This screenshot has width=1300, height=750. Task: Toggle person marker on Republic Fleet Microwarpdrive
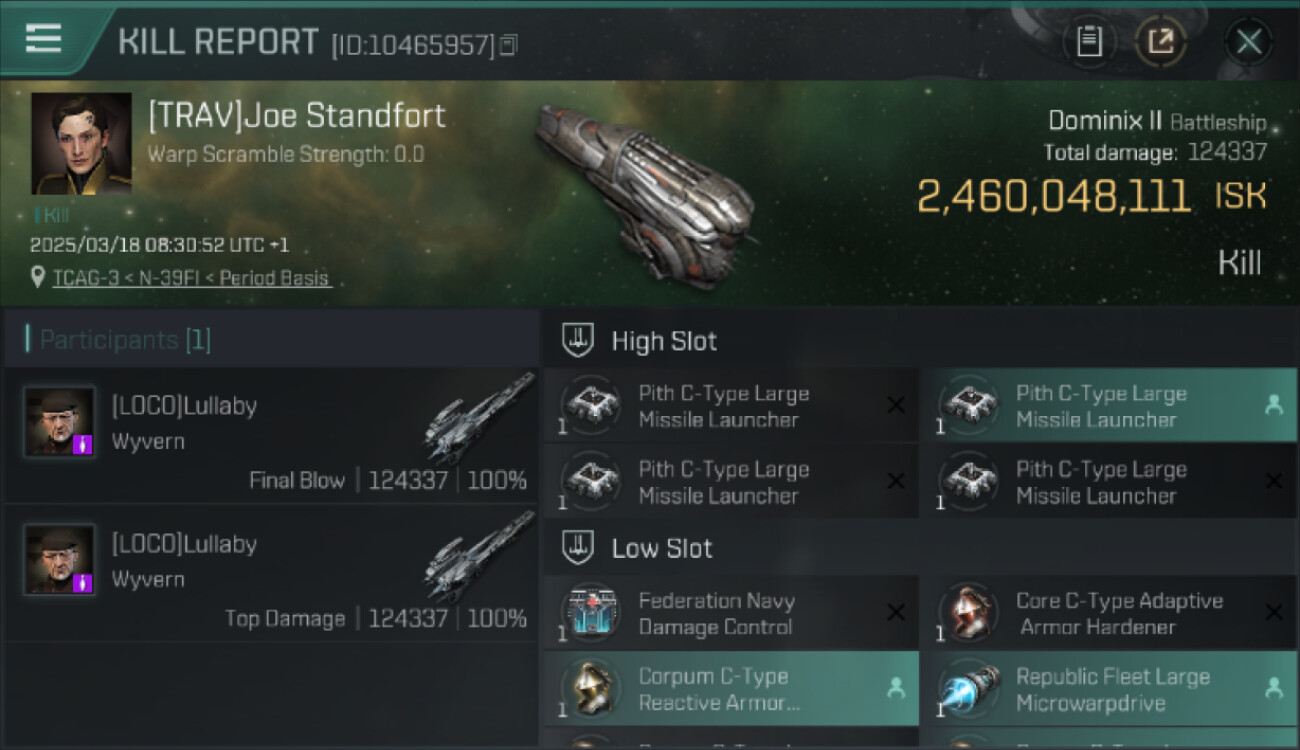coord(1274,688)
